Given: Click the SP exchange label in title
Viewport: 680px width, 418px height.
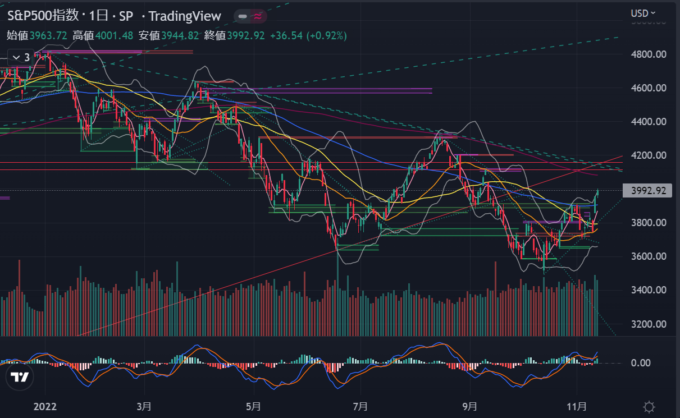Looking at the screenshot, I should point(127,15).
